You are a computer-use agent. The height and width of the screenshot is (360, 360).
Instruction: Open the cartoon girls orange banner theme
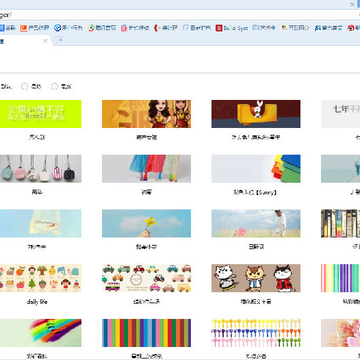146,114
